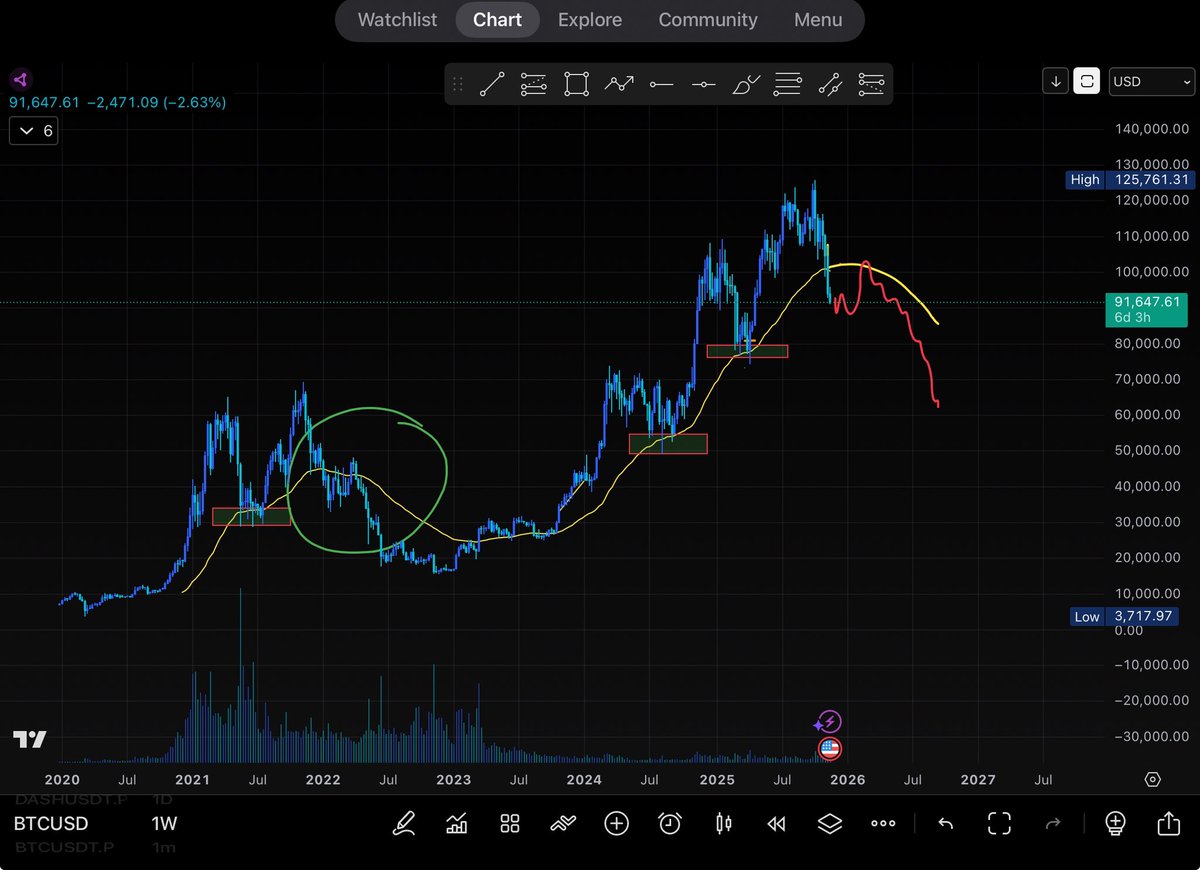Viewport: 1200px width, 870px height.
Task: Start bar replay with the rewind icon
Action: (777, 823)
